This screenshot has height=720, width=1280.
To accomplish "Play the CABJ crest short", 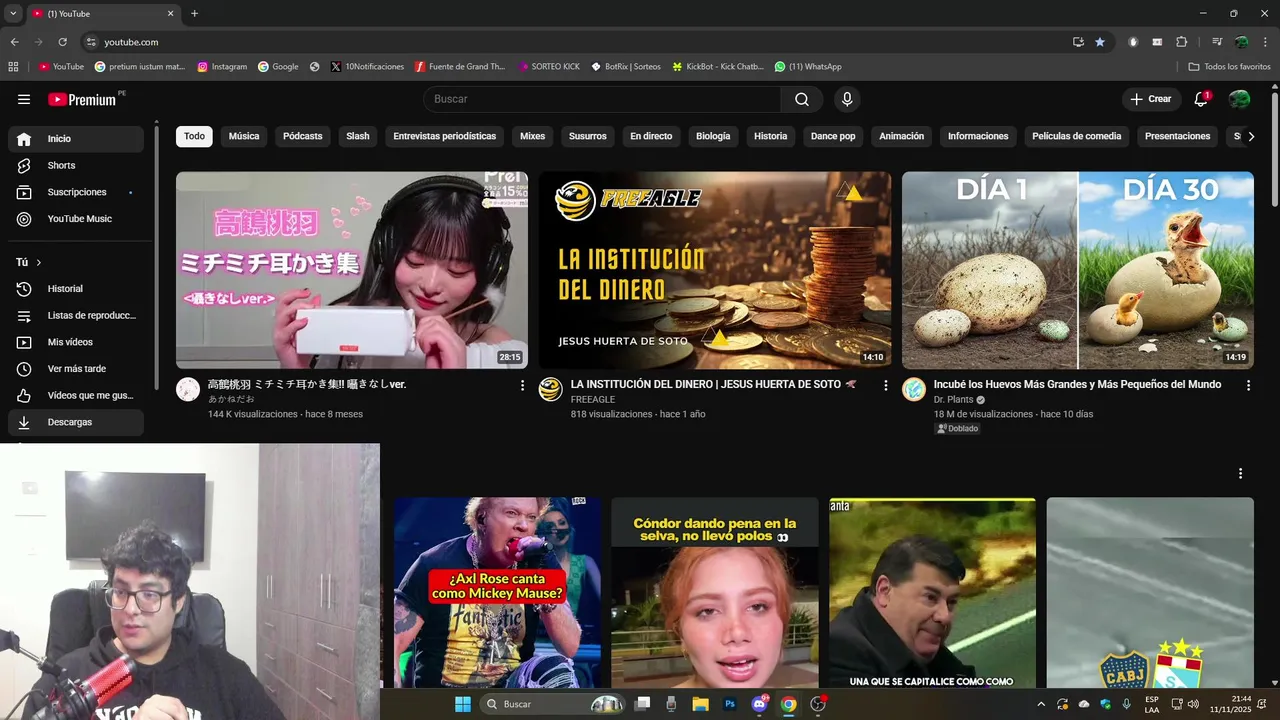I will click(1150, 593).
